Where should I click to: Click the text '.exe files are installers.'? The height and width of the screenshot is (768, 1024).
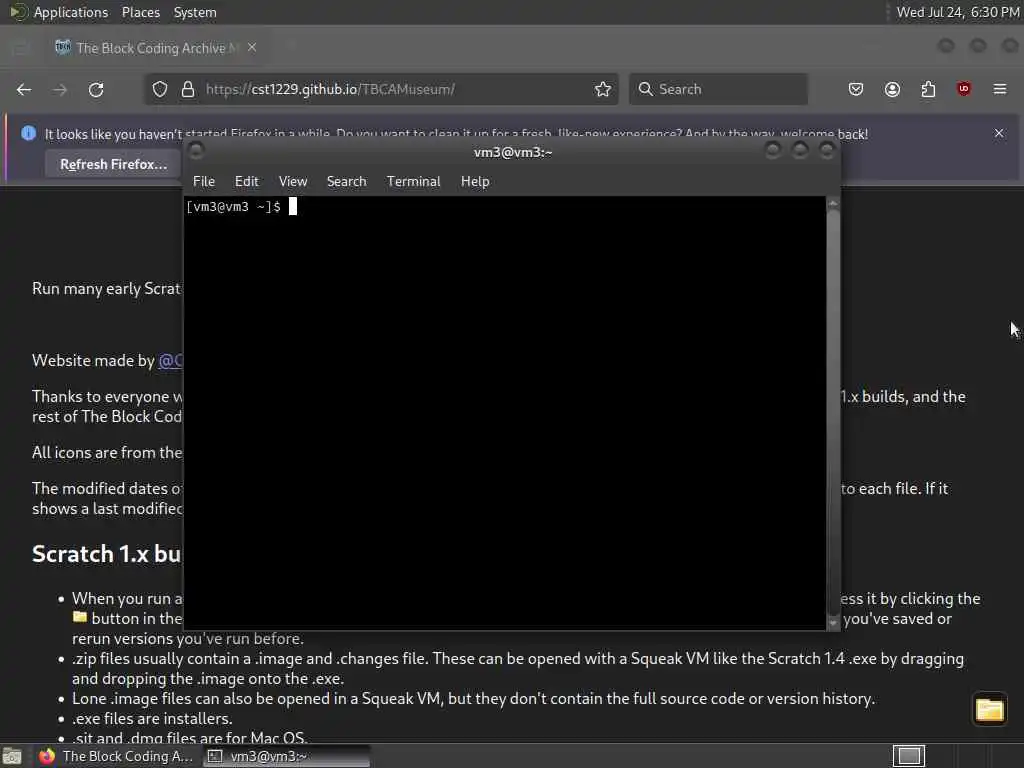point(152,718)
